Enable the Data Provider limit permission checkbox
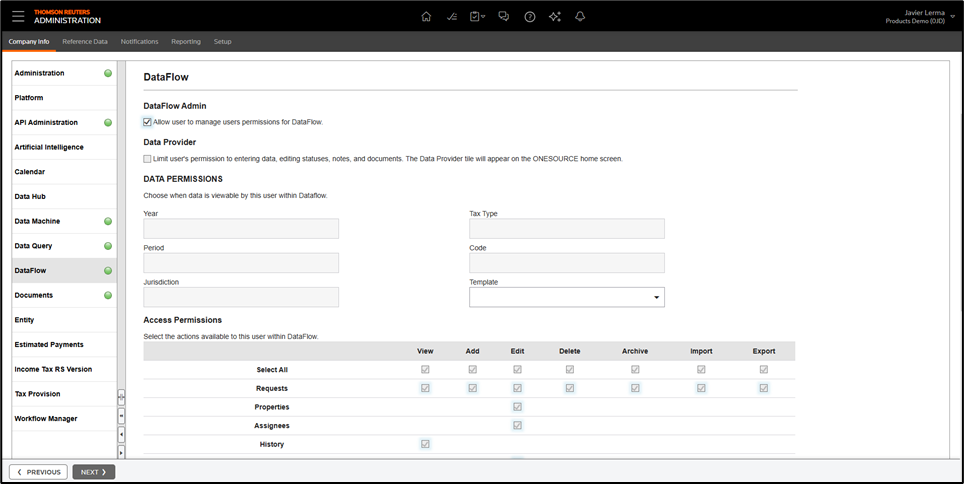This screenshot has height=484, width=964. coord(147,159)
